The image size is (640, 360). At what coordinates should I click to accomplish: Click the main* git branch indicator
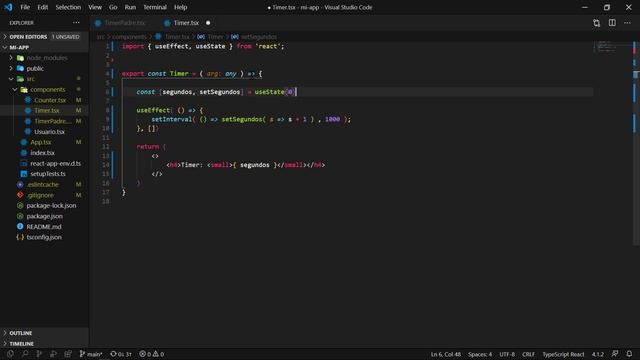[x=91, y=354]
